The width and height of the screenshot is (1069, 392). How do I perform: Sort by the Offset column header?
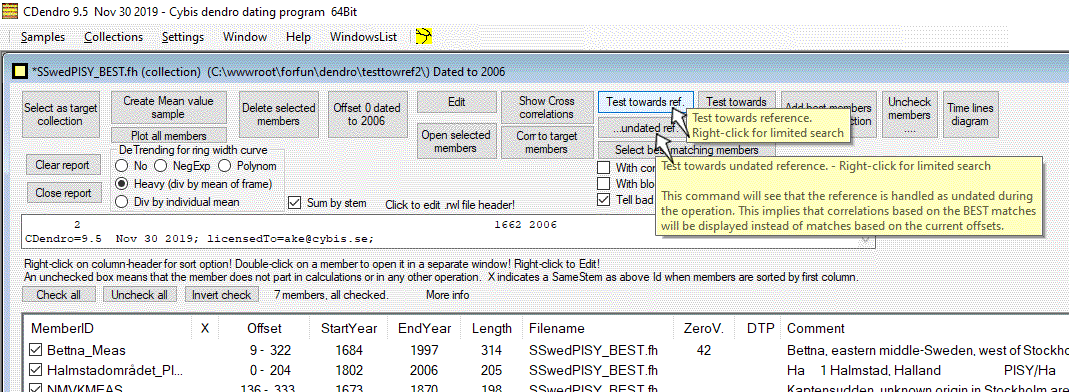point(265,329)
